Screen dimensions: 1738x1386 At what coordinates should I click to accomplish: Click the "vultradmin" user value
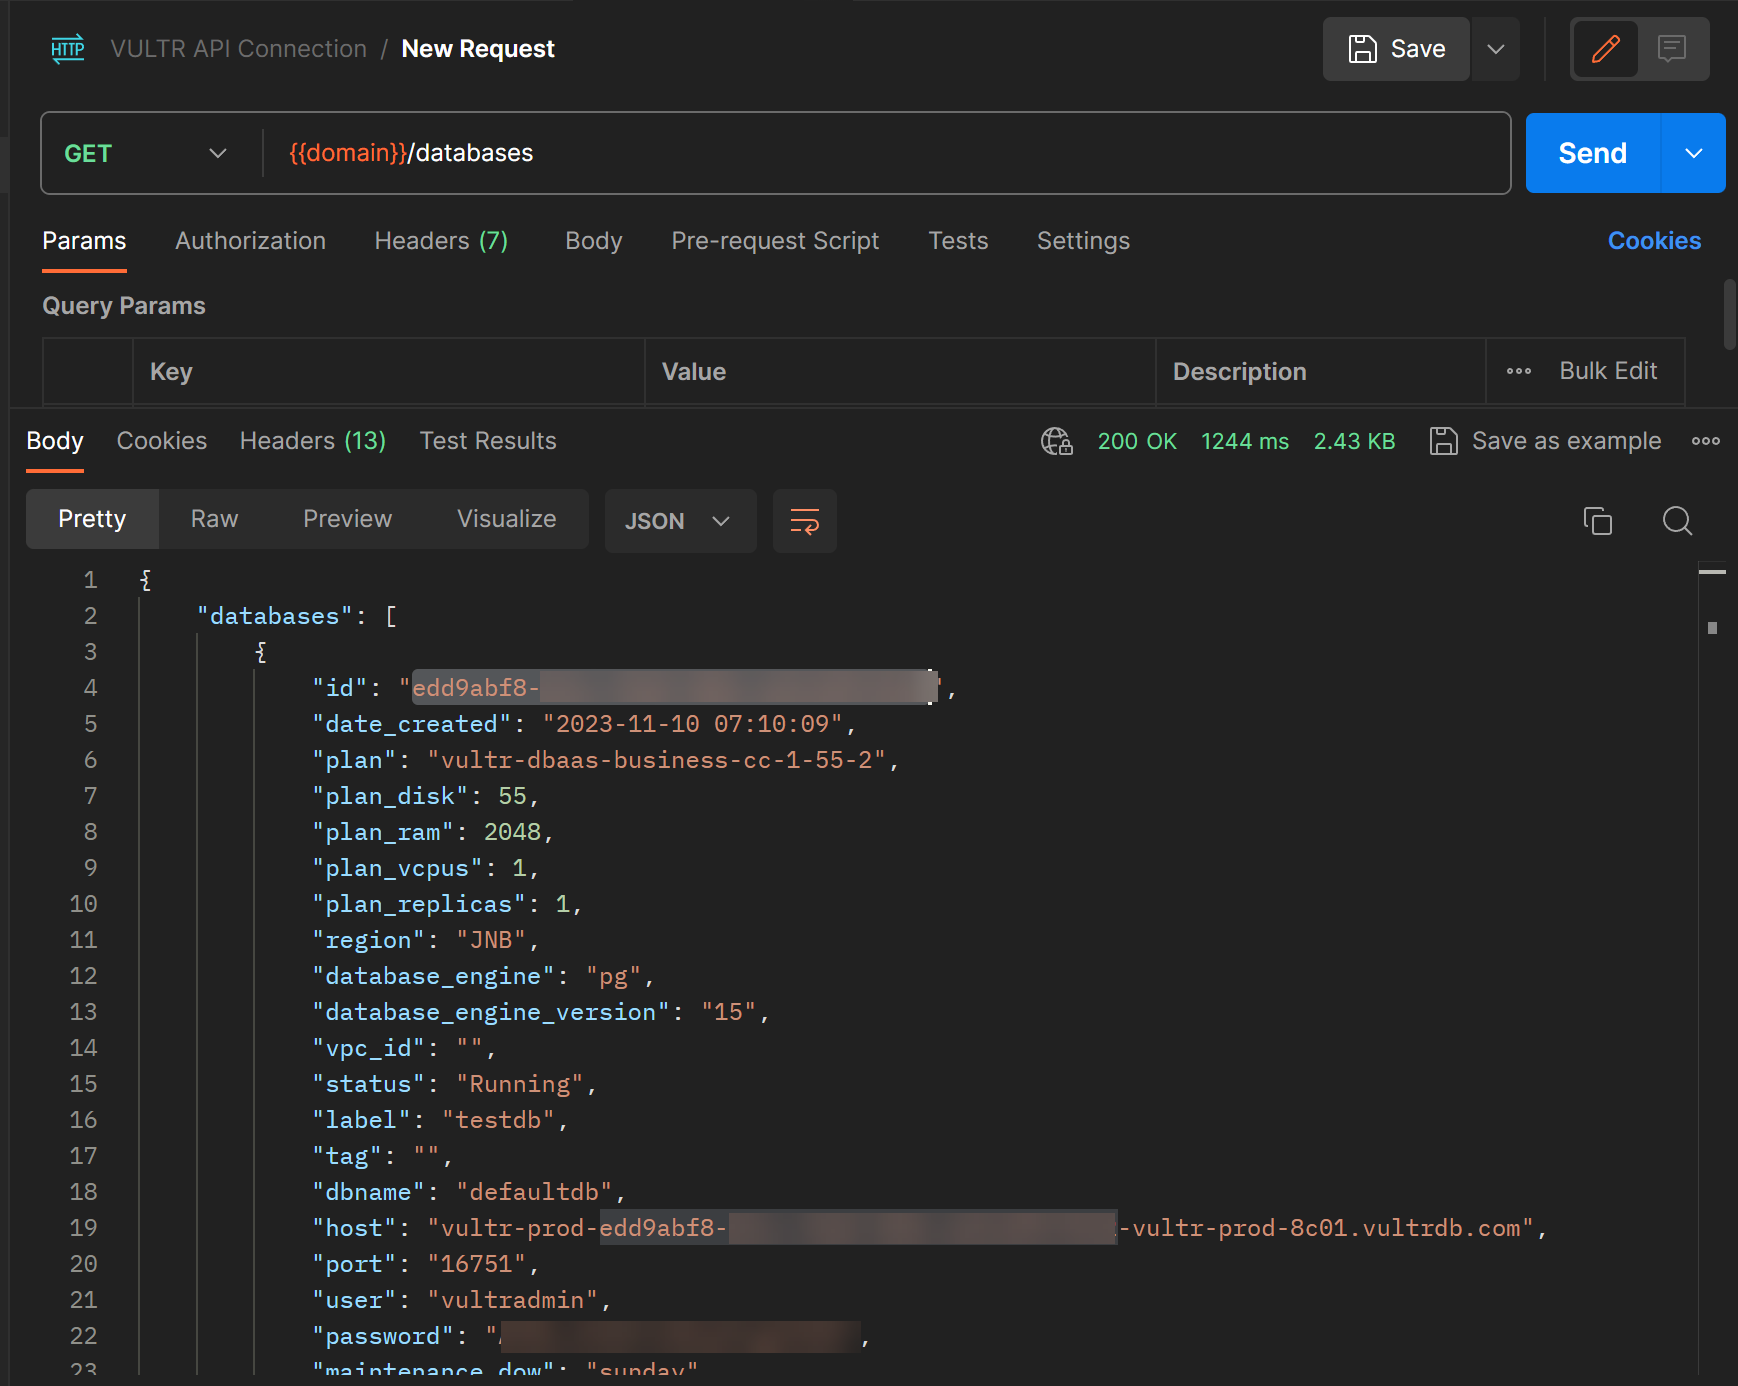pos(513,1300)
